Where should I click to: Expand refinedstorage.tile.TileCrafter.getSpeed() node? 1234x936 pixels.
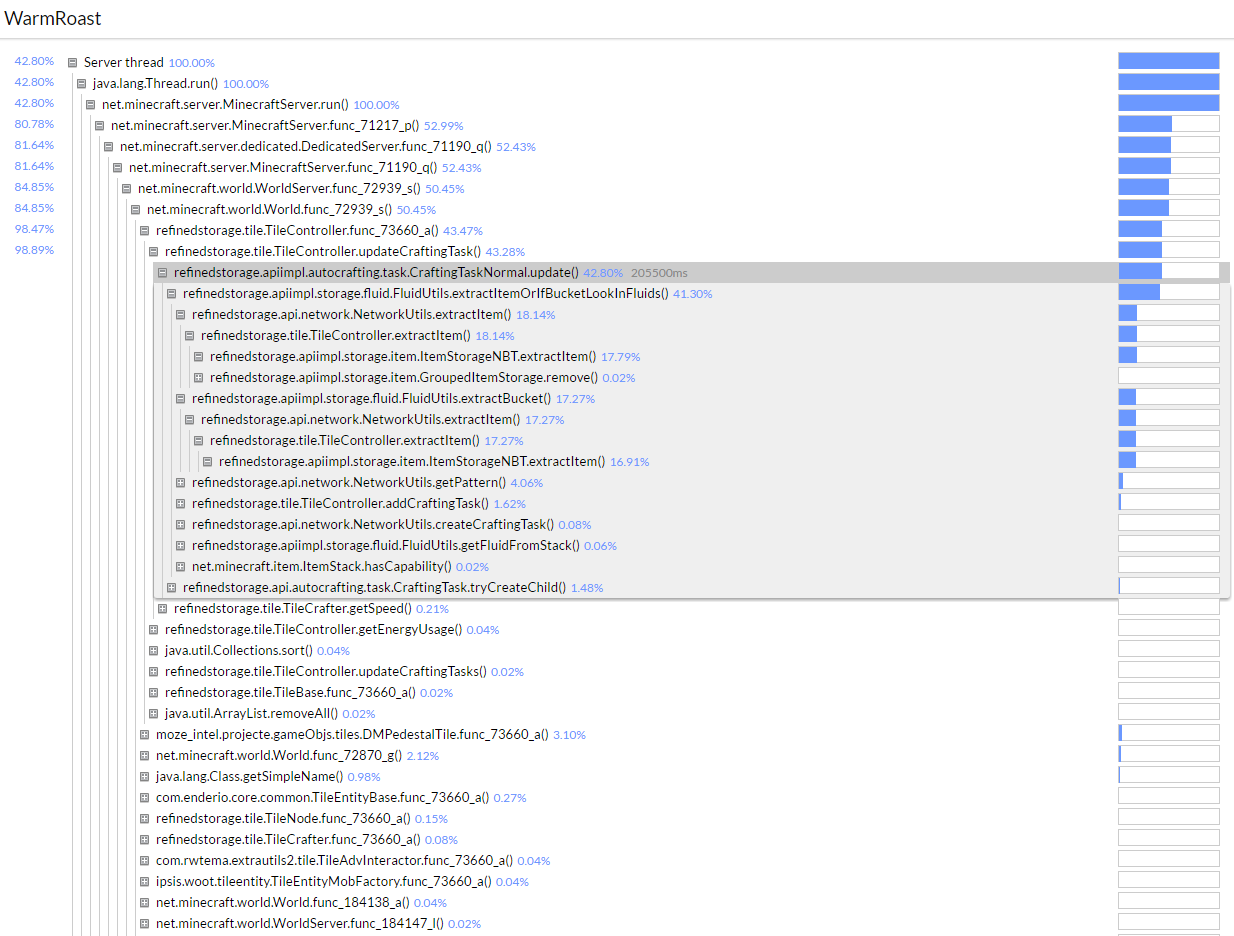coord(162,608)
